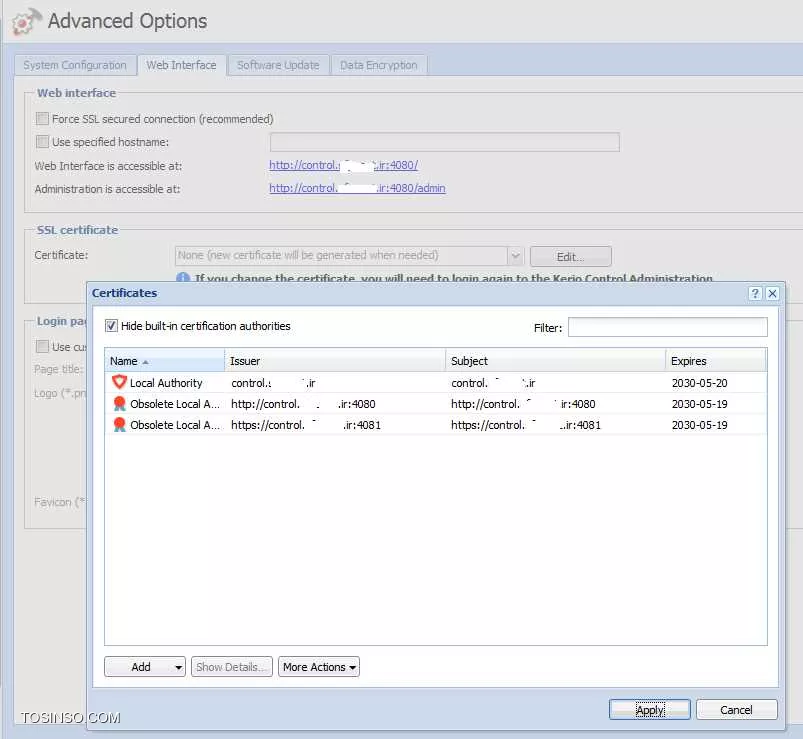Click the Subject column header
Screen dimensions: 803x739
tap(556, 361)
